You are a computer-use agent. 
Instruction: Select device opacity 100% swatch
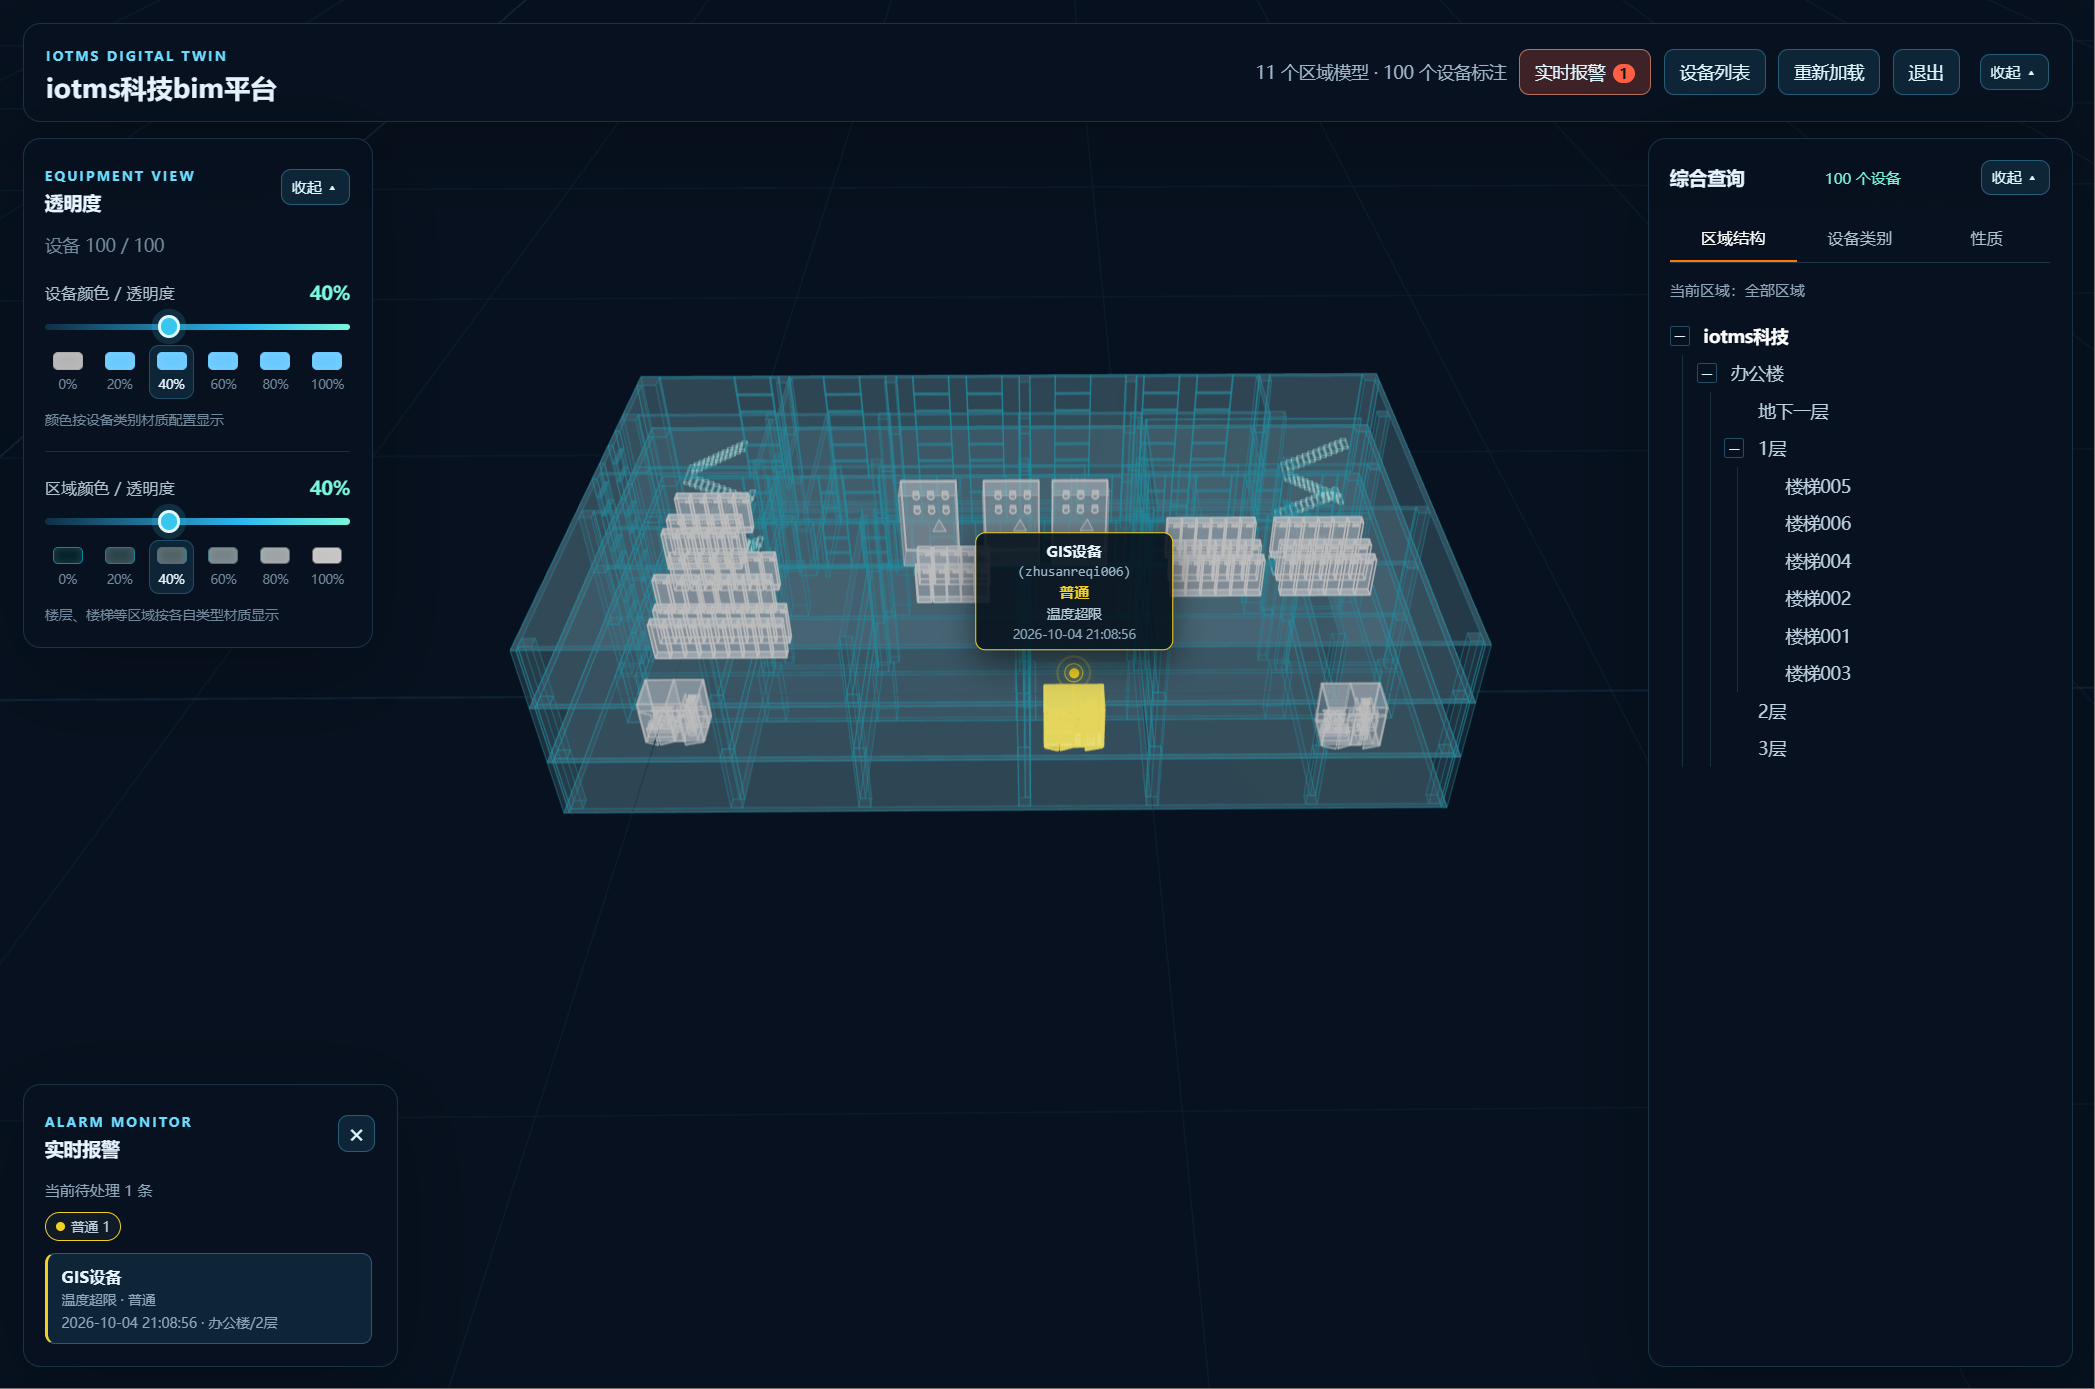click(x=327, y=371)
